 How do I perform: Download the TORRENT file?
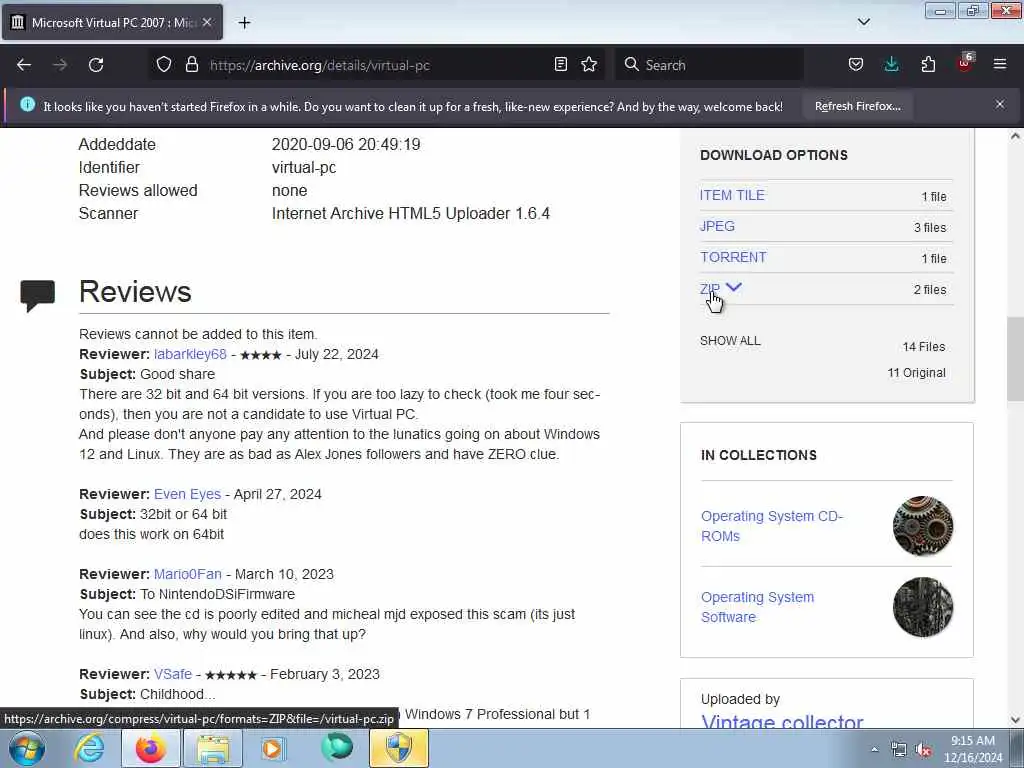click(733, 257)
